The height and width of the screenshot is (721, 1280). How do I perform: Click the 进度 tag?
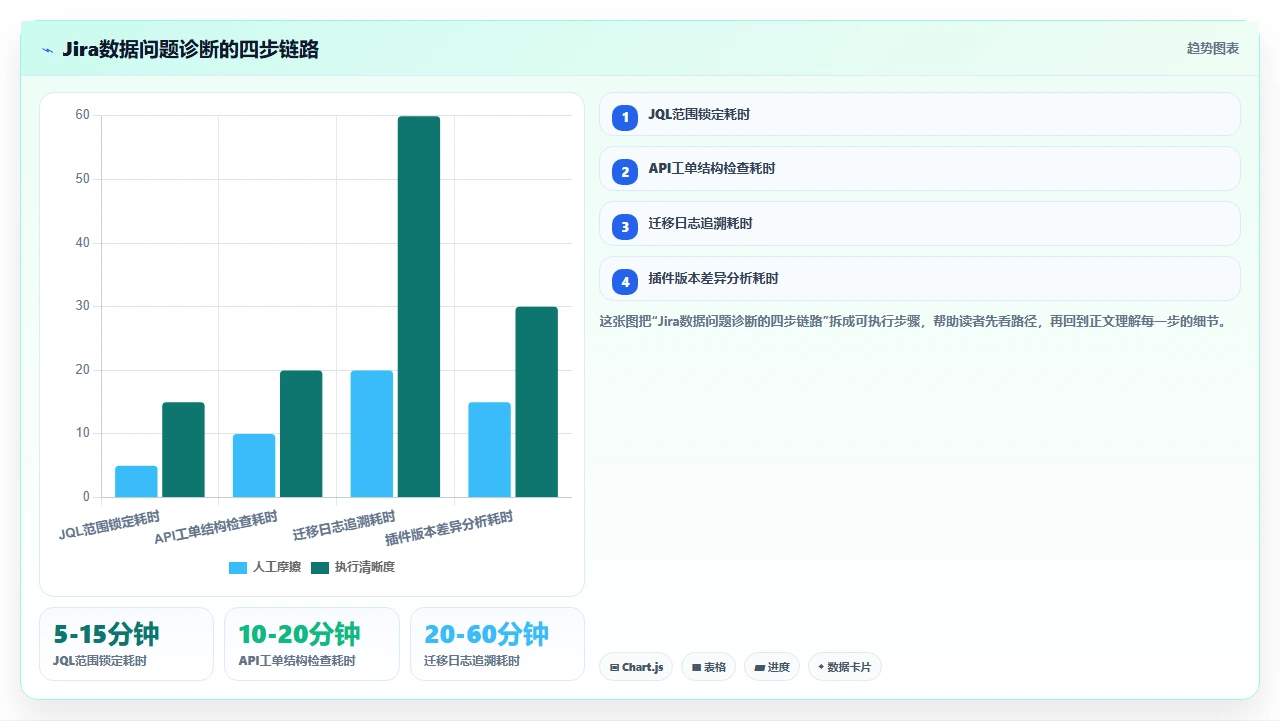[x=772, y=667]
